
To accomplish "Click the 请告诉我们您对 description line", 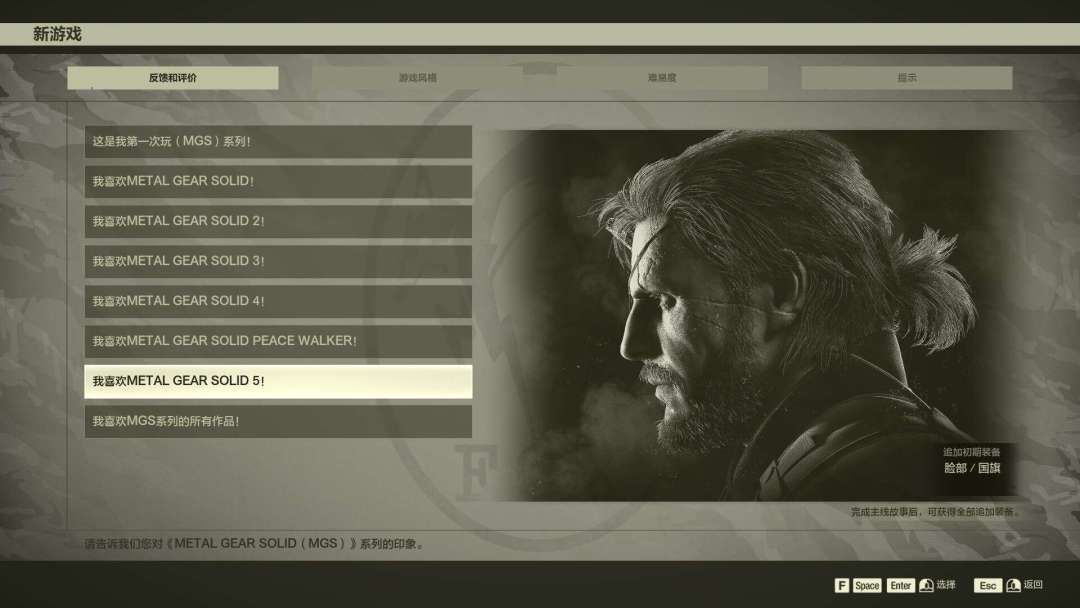I will (x=254, y=544).
